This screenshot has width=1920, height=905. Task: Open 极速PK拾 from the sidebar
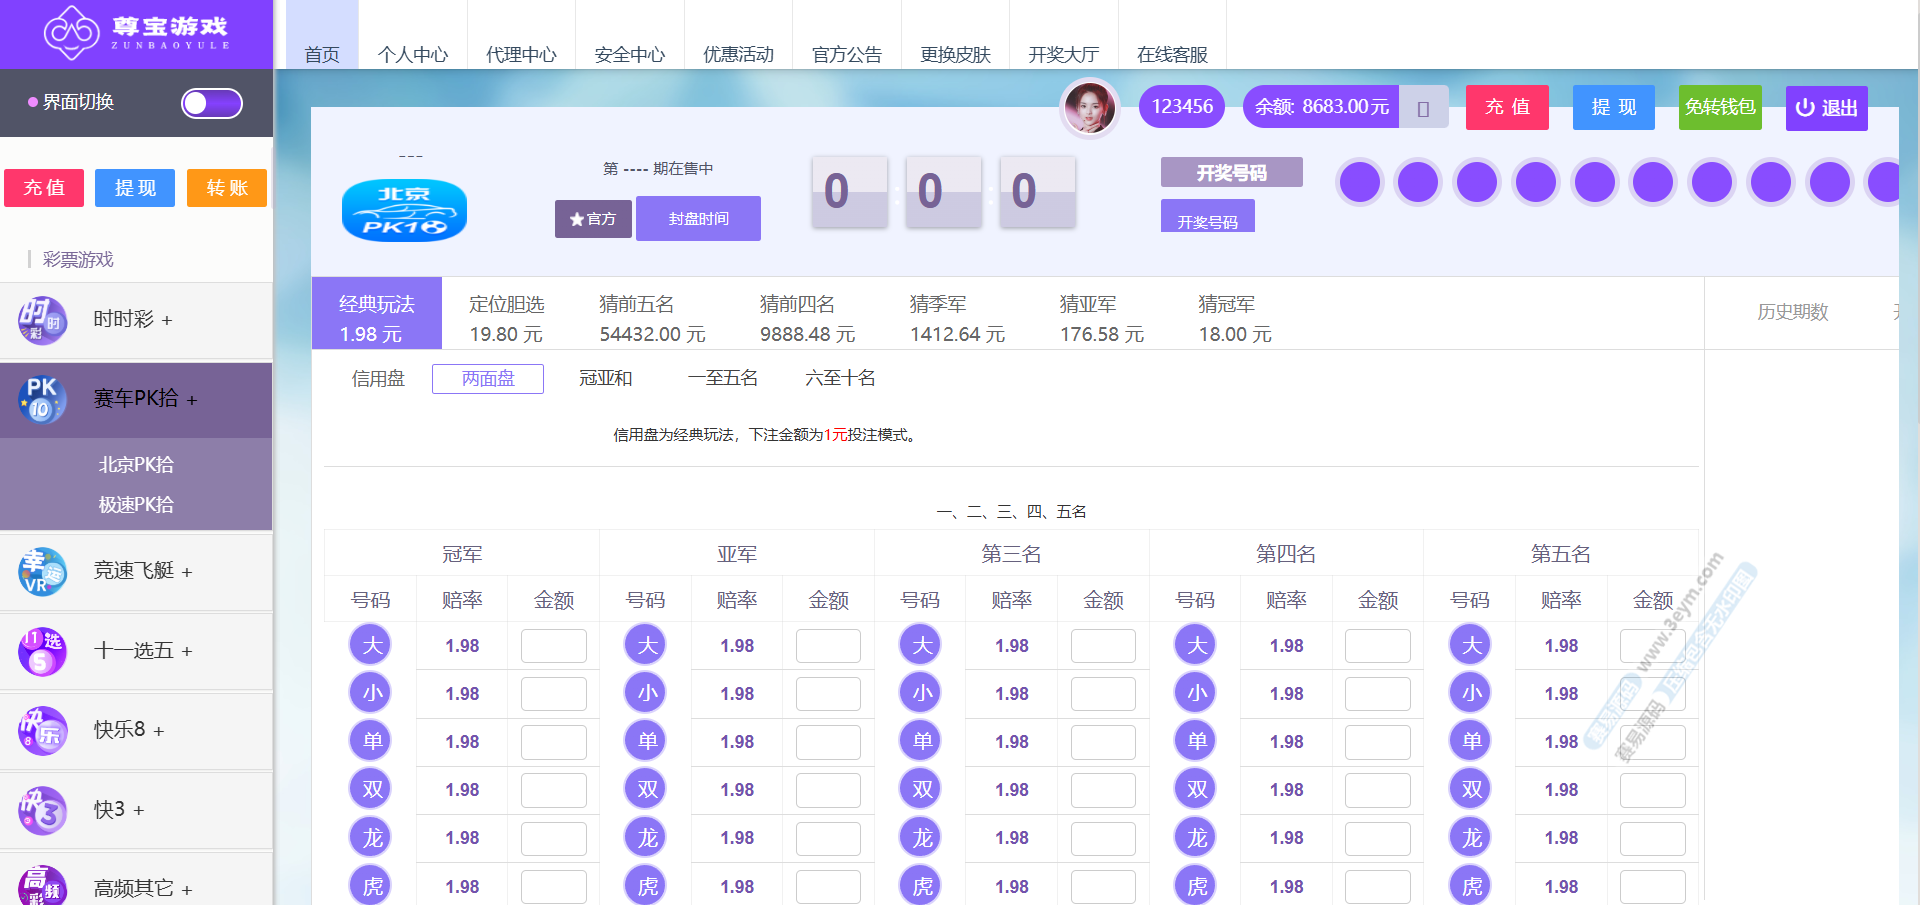136,505
